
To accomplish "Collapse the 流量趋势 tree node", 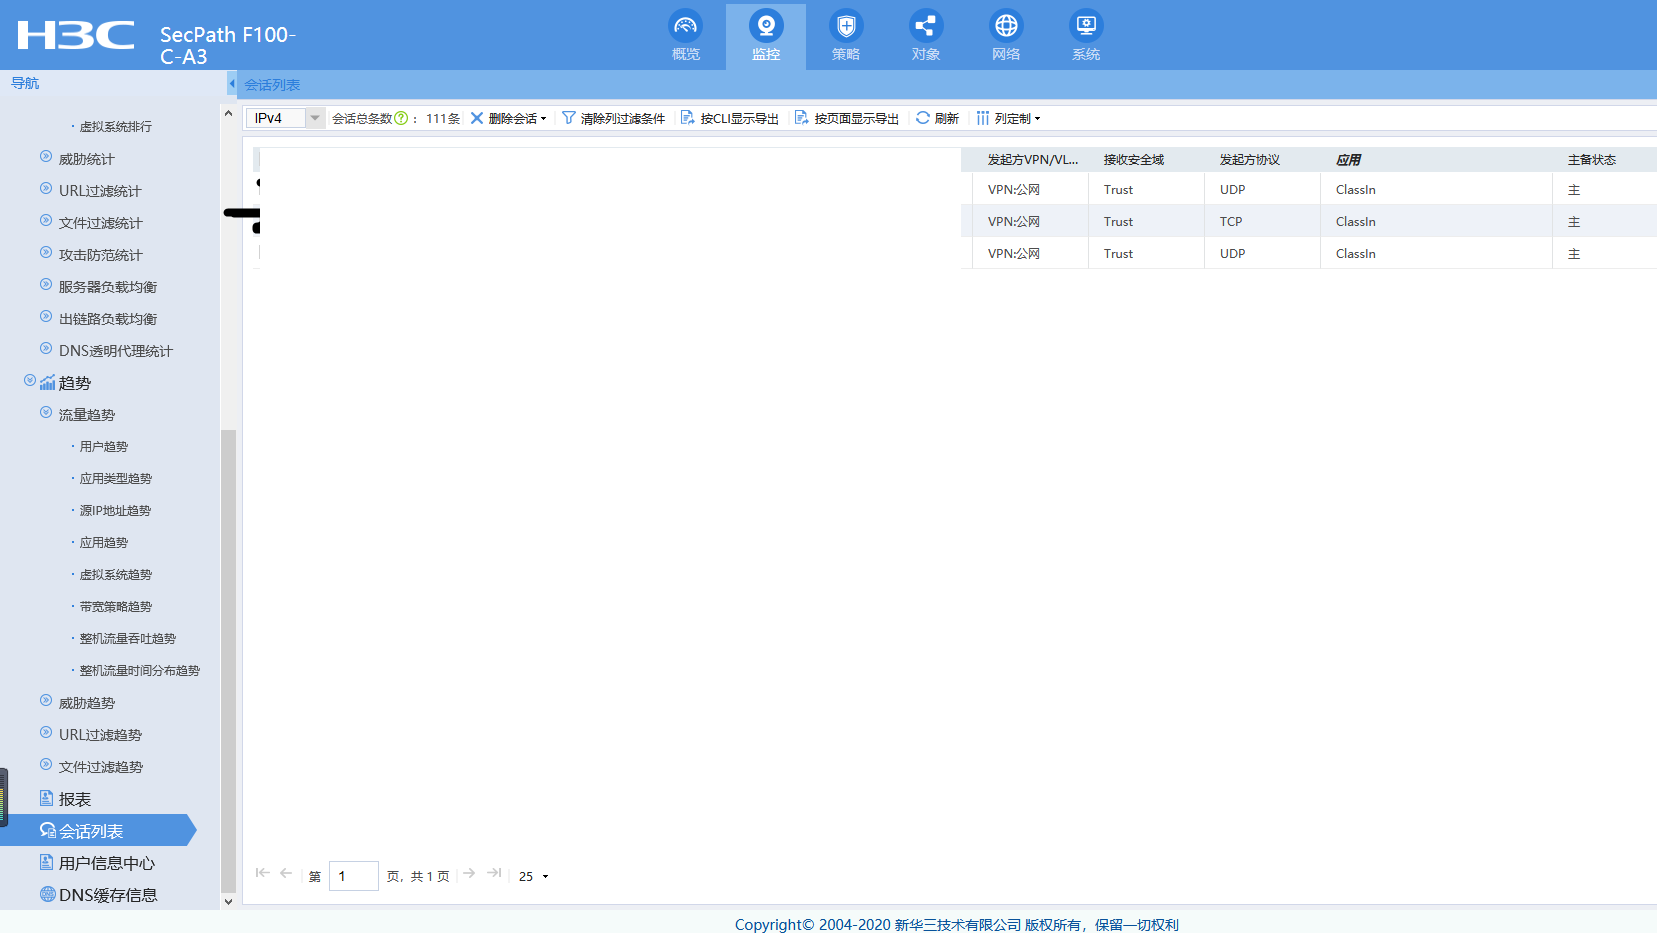I will [46, 413].
